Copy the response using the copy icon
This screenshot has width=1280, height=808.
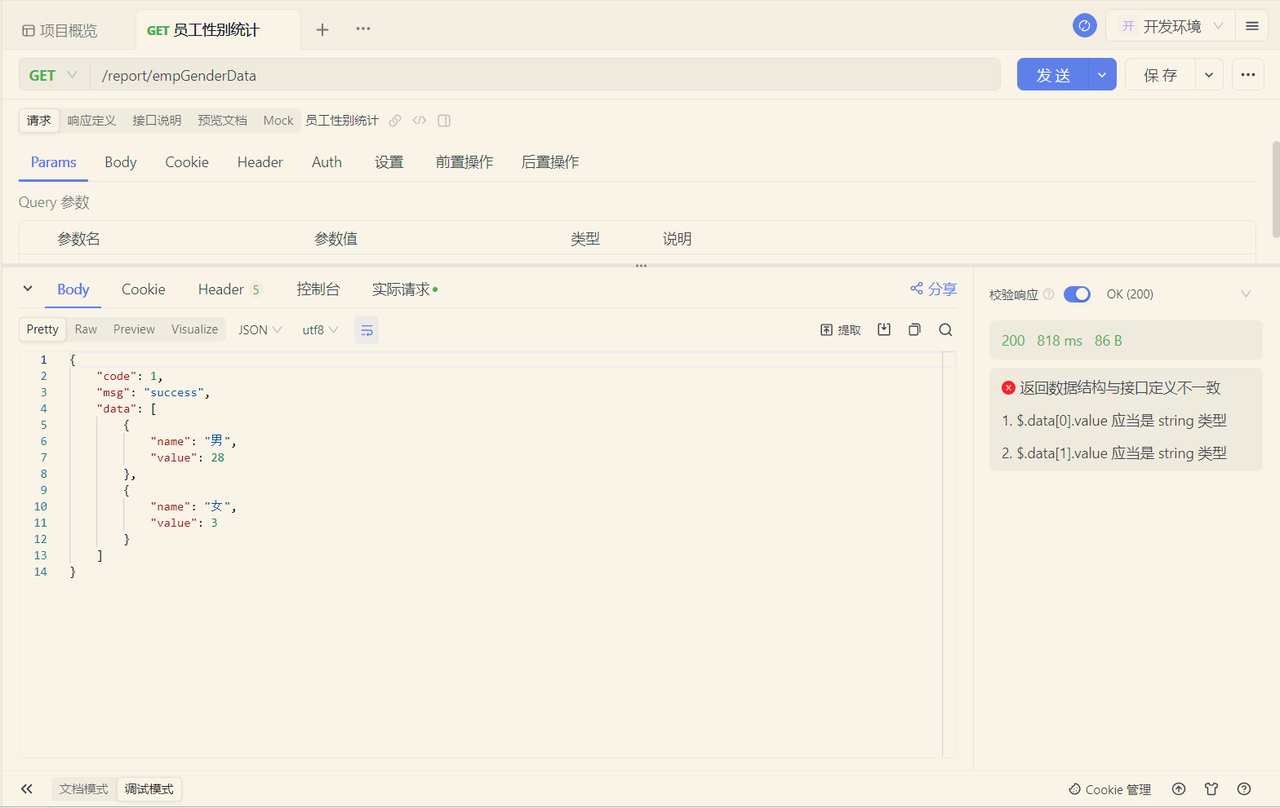click(914, 329)
